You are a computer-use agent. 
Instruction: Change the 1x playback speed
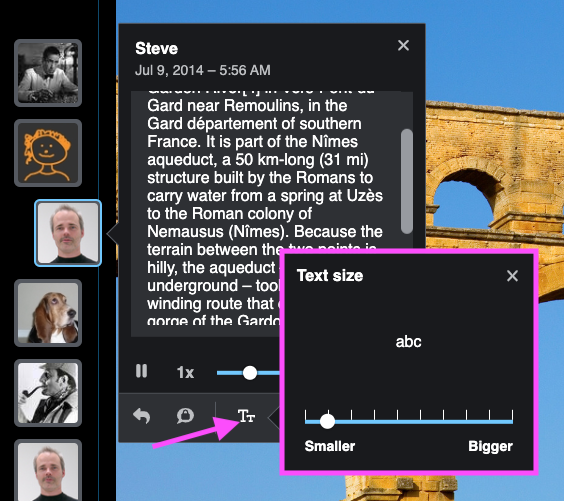click(185, 372)
